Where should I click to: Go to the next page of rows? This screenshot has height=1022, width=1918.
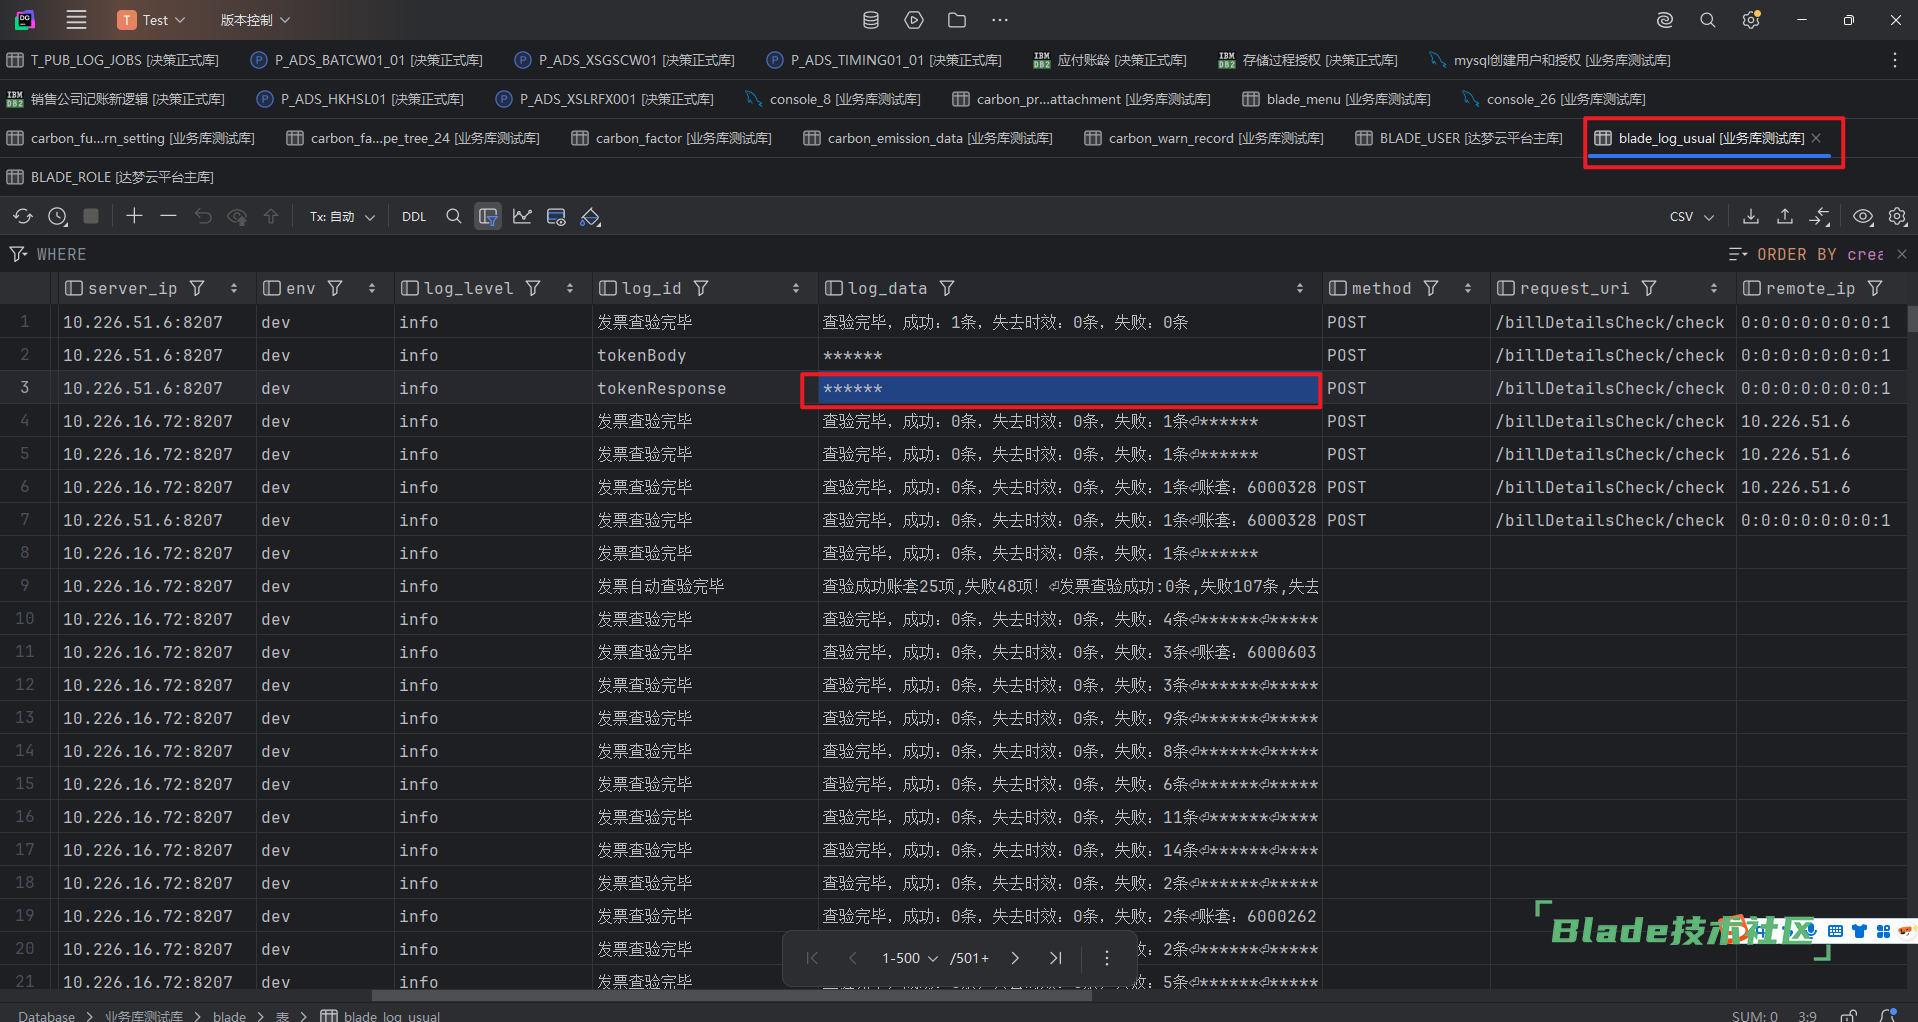1015,958
